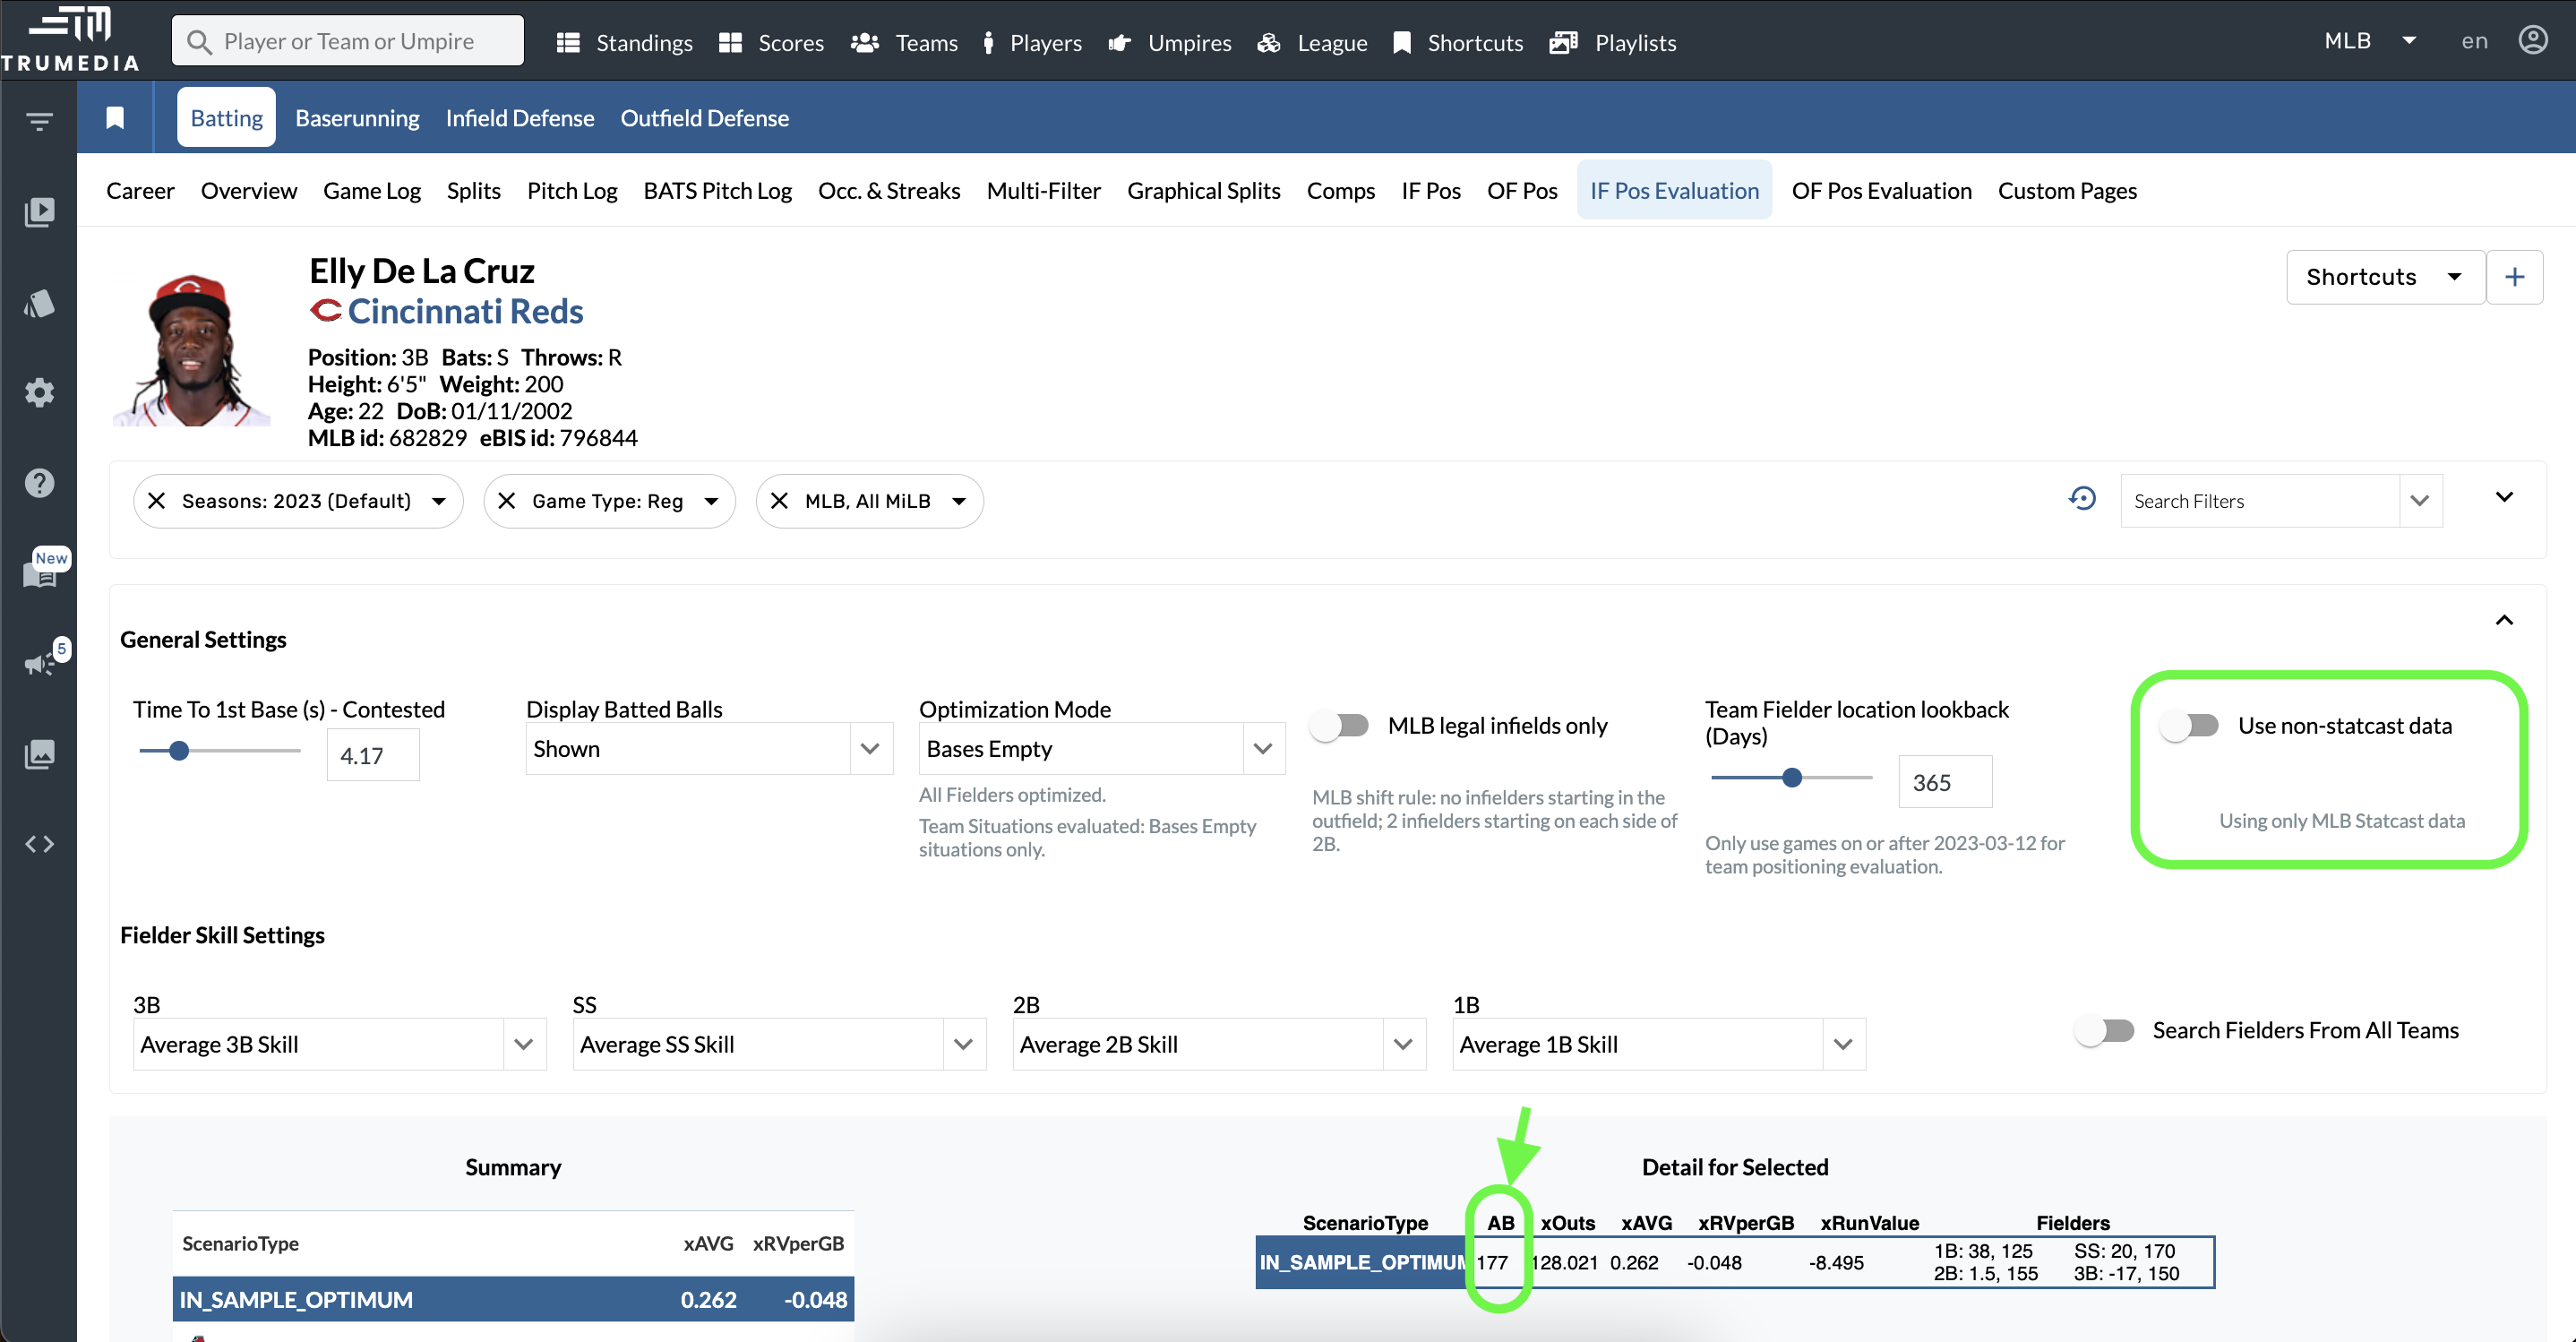Click the settings gear in sidebar
This screenshot has height=1342, width=2576.
point(39,393)
